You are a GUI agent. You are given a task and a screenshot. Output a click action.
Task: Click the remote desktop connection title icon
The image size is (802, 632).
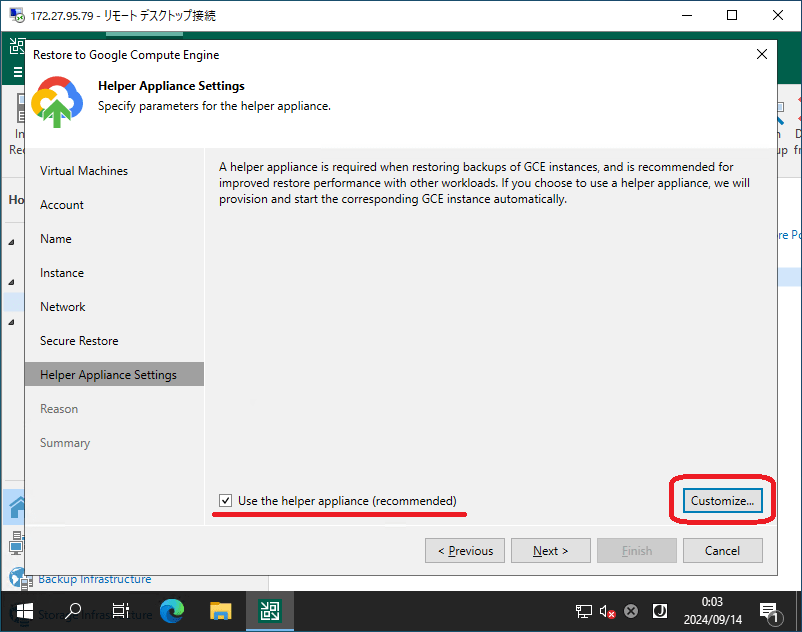pyautogui.click(x=17, y=15)
